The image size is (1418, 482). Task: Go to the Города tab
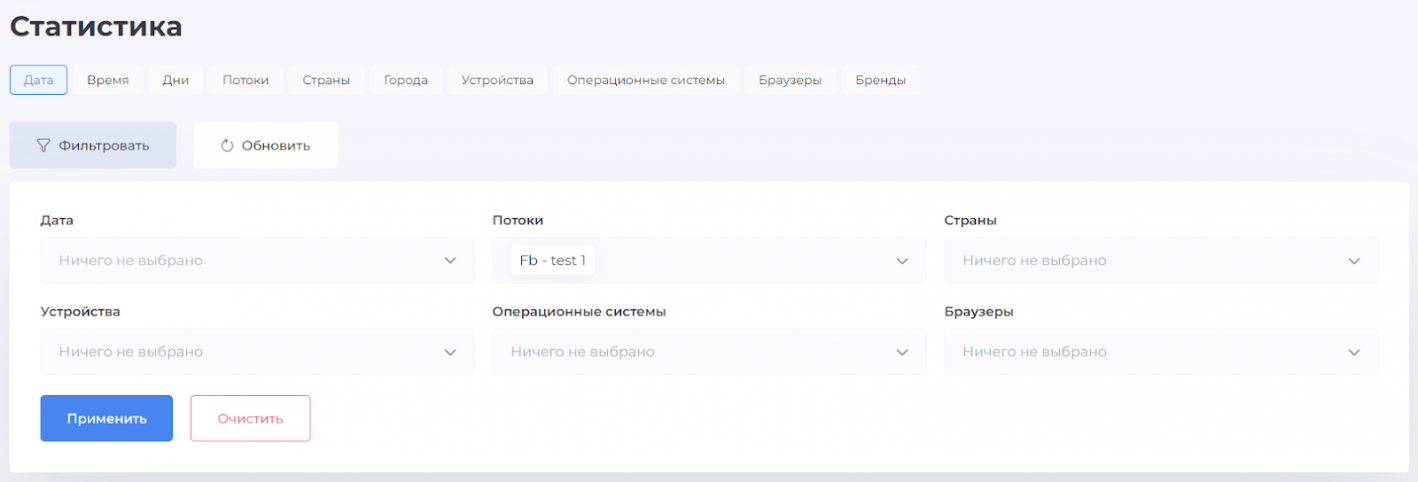406,80
